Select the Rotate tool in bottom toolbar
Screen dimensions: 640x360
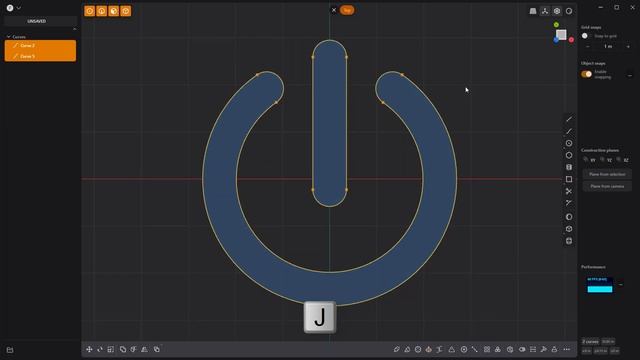100,349
